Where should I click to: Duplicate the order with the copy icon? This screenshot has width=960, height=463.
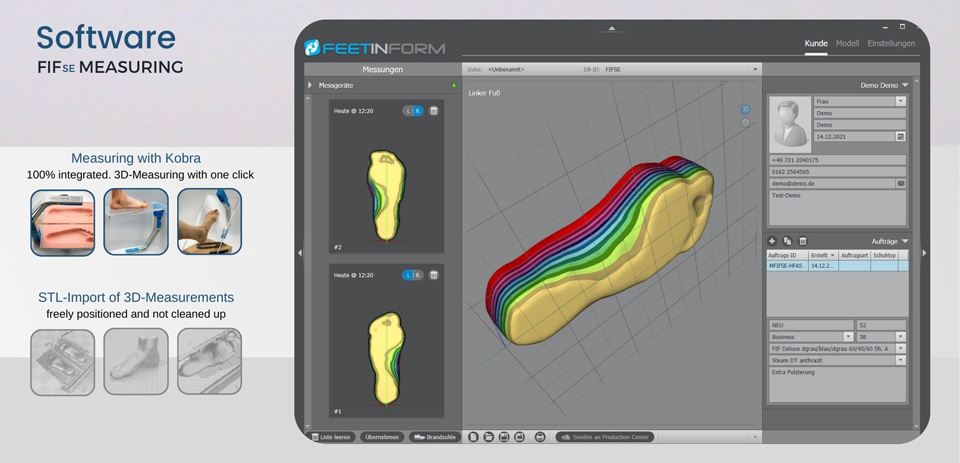coord(787,241)
